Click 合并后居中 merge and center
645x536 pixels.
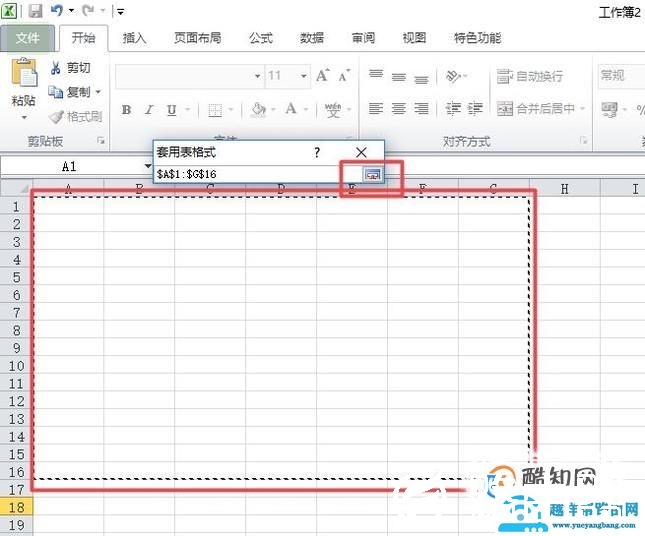[536, 109]
